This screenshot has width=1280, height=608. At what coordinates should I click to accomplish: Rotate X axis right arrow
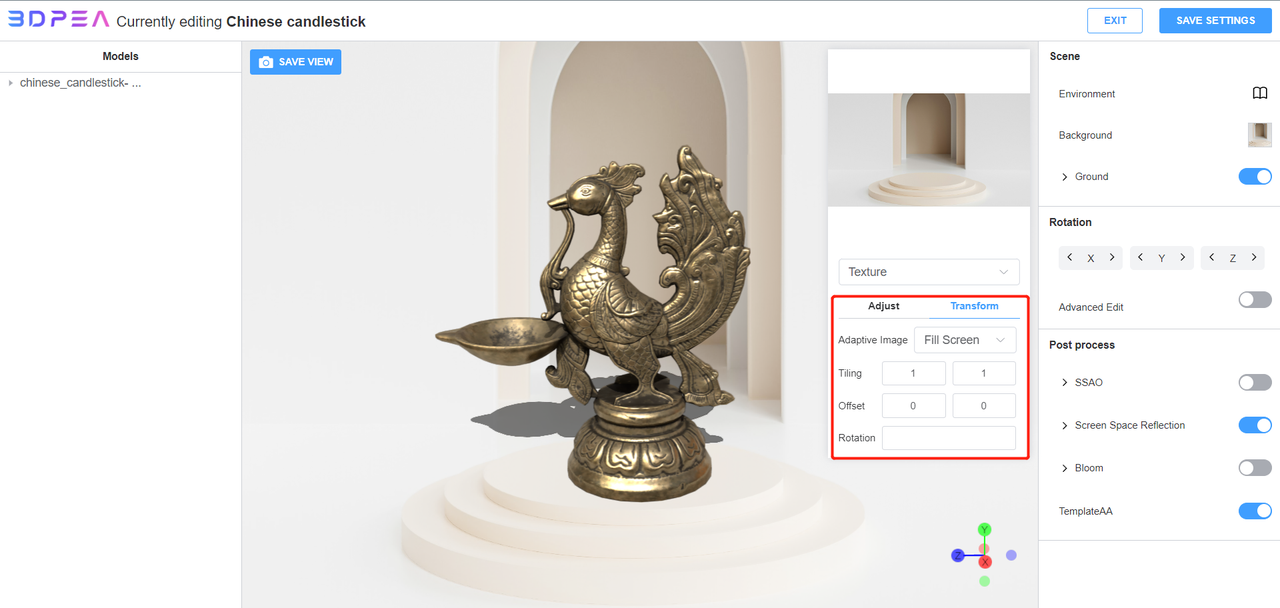[1111, 258]
